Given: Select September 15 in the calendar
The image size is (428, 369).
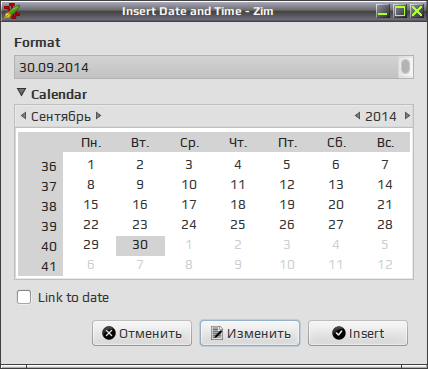Looking at the screenshot, I should [x=91, y=205].
